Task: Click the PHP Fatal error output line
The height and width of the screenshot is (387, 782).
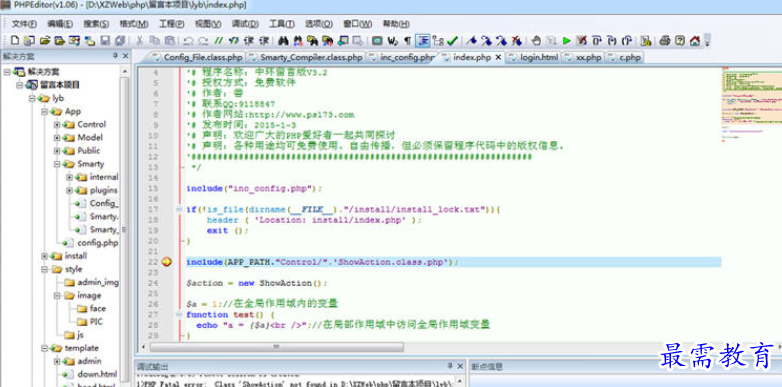Action: pyautogui.click(x=296, y=384)
